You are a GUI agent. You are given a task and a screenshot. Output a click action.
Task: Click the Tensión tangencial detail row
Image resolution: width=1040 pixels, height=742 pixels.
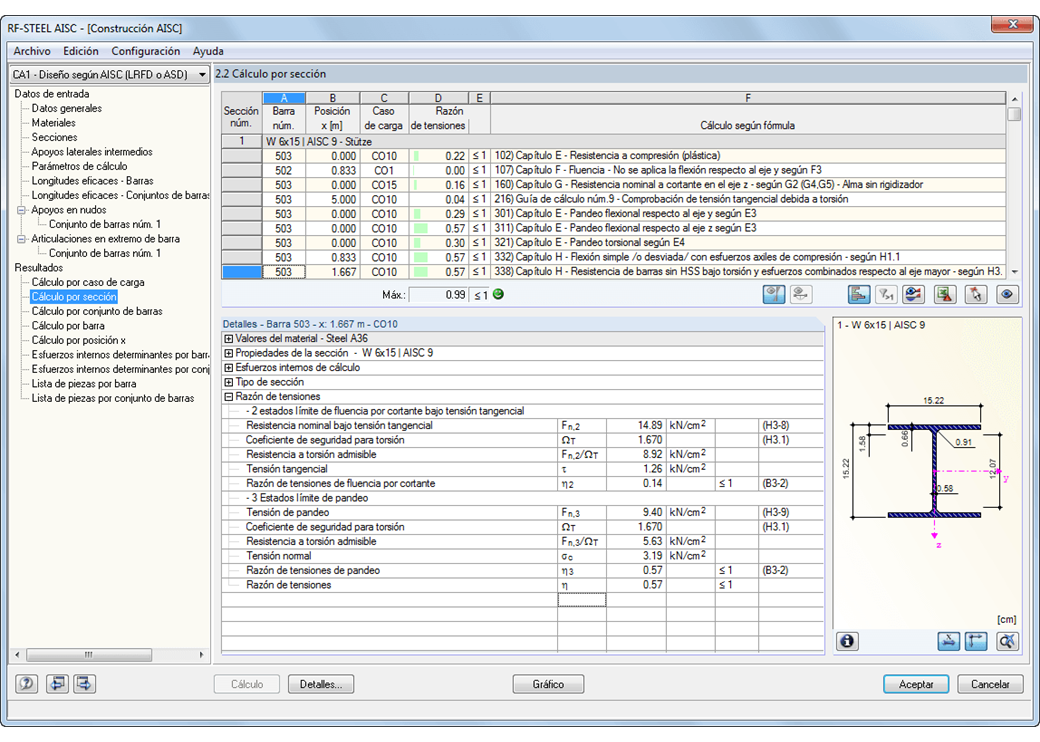(x=523, y=469)
